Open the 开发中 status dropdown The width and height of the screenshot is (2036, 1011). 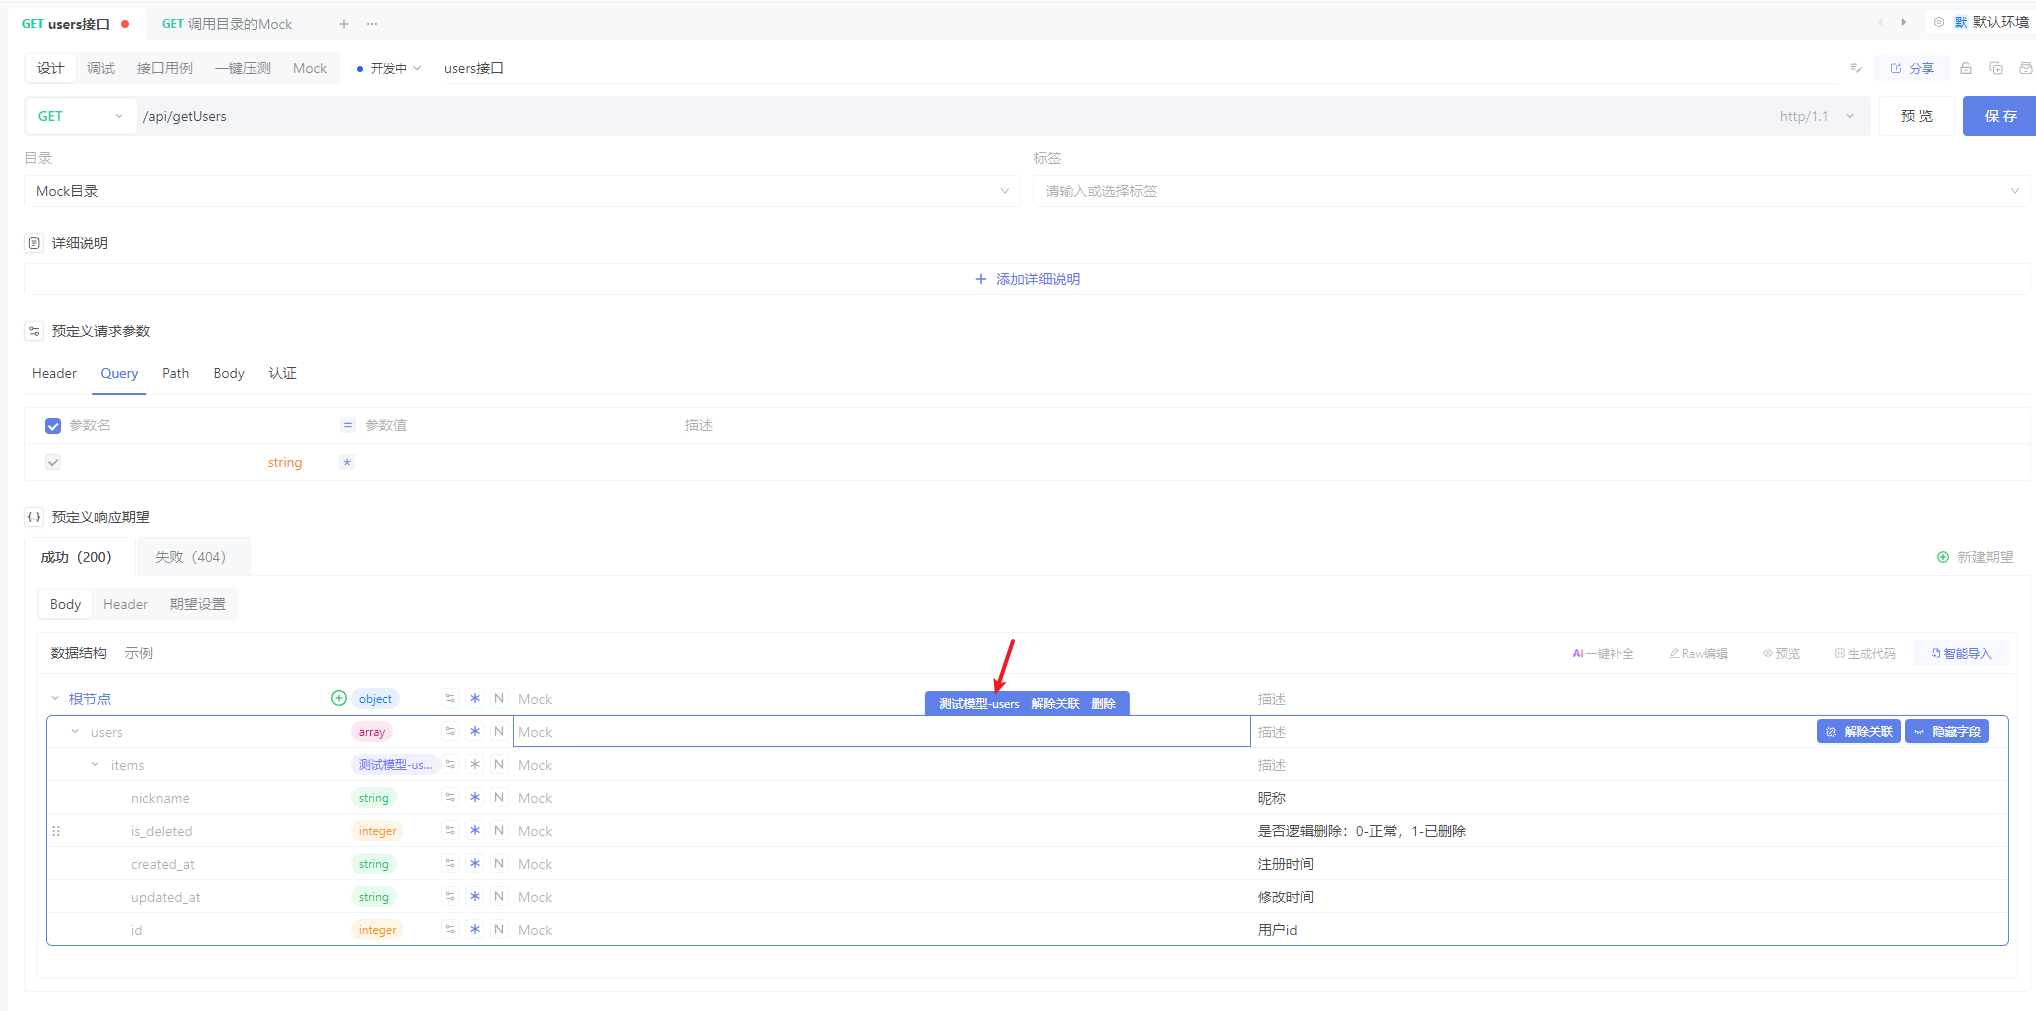point(389,68)
